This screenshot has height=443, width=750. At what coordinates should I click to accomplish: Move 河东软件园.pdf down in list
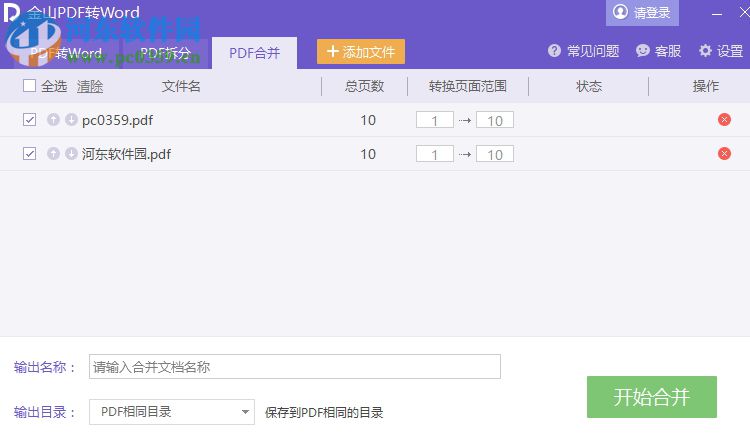click(71, 154)
